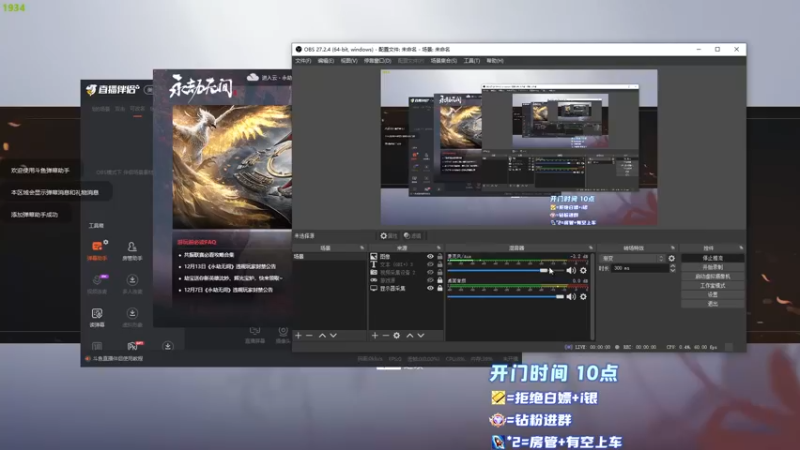Select the 显示器采集 source row
This screenshot has height=450, width=800.
point(406,288)
